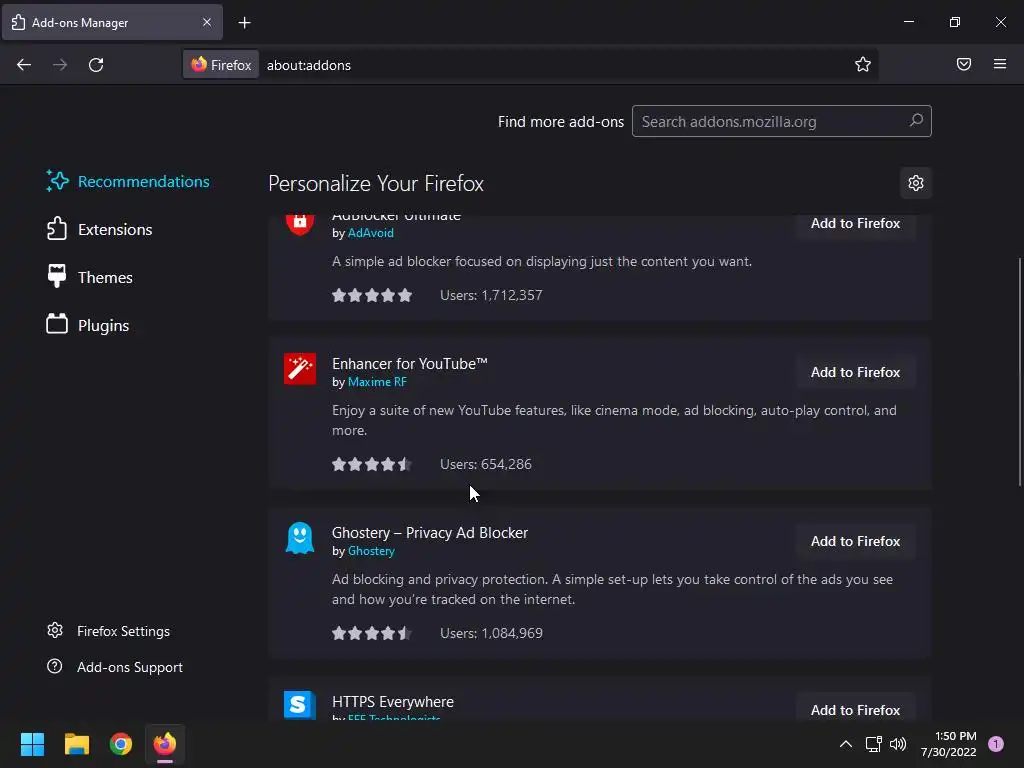Add Enhancer for YouTube to Firefox
1024x768 pixels.
855,372
